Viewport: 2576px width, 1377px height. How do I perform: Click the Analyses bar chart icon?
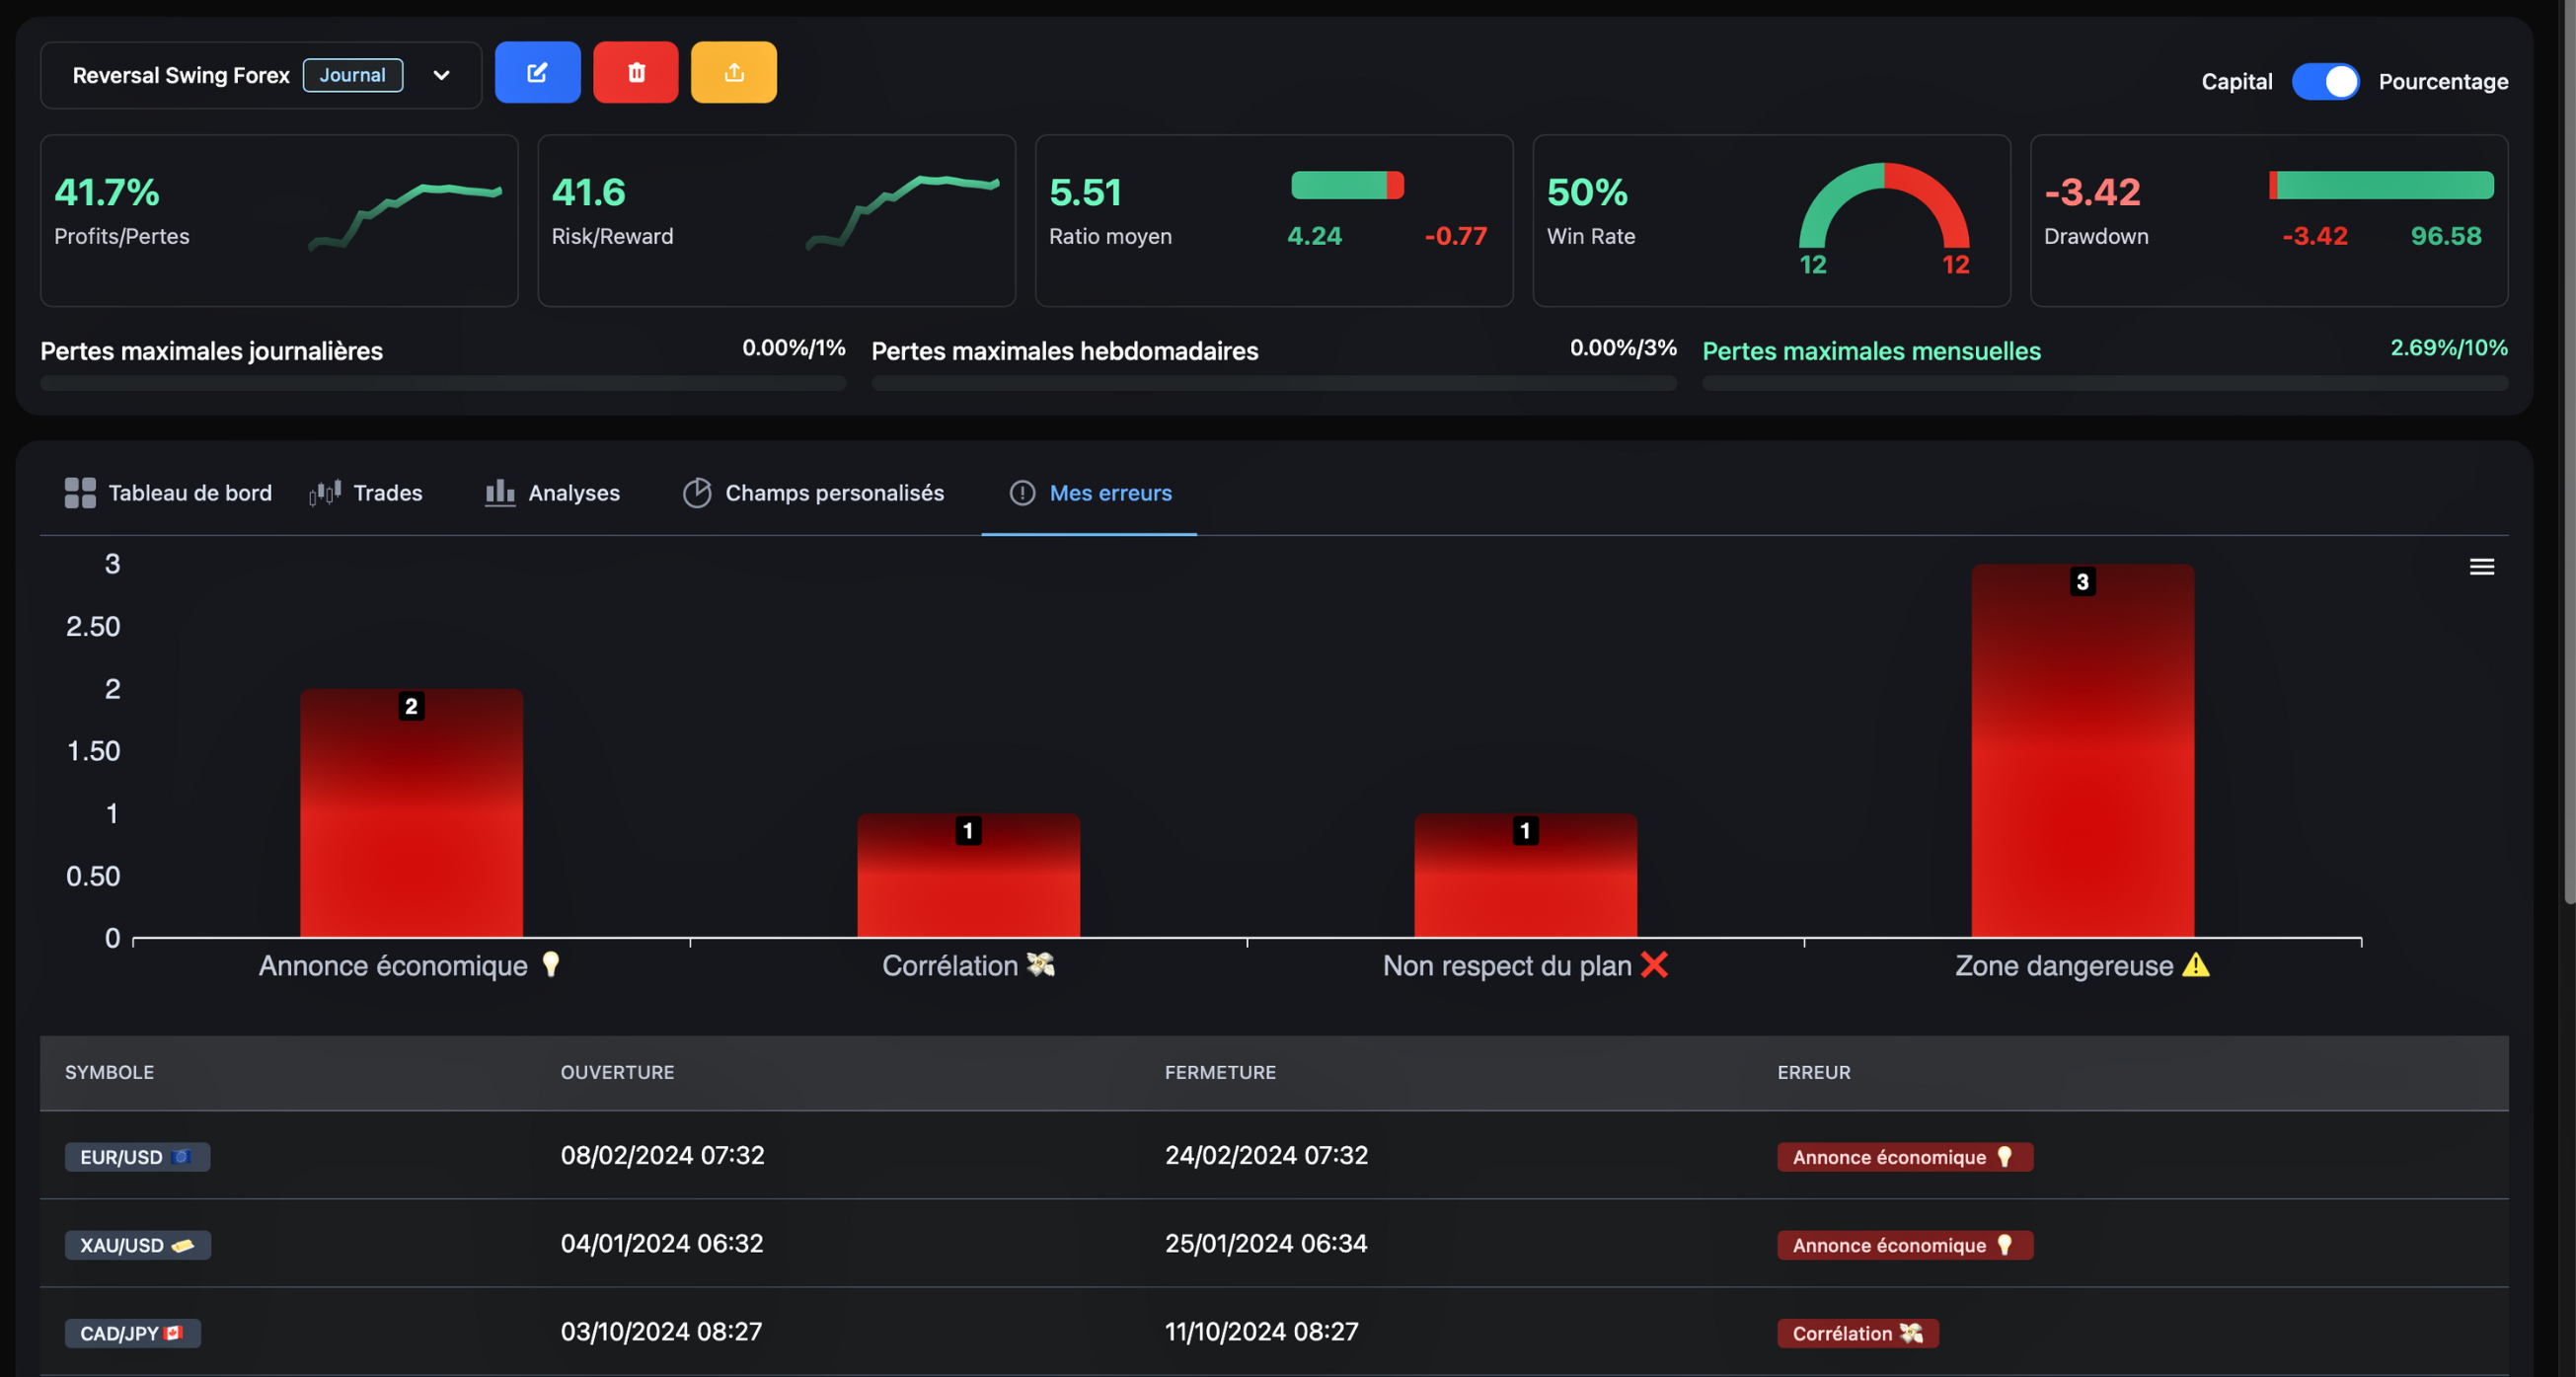pos(499,493)
